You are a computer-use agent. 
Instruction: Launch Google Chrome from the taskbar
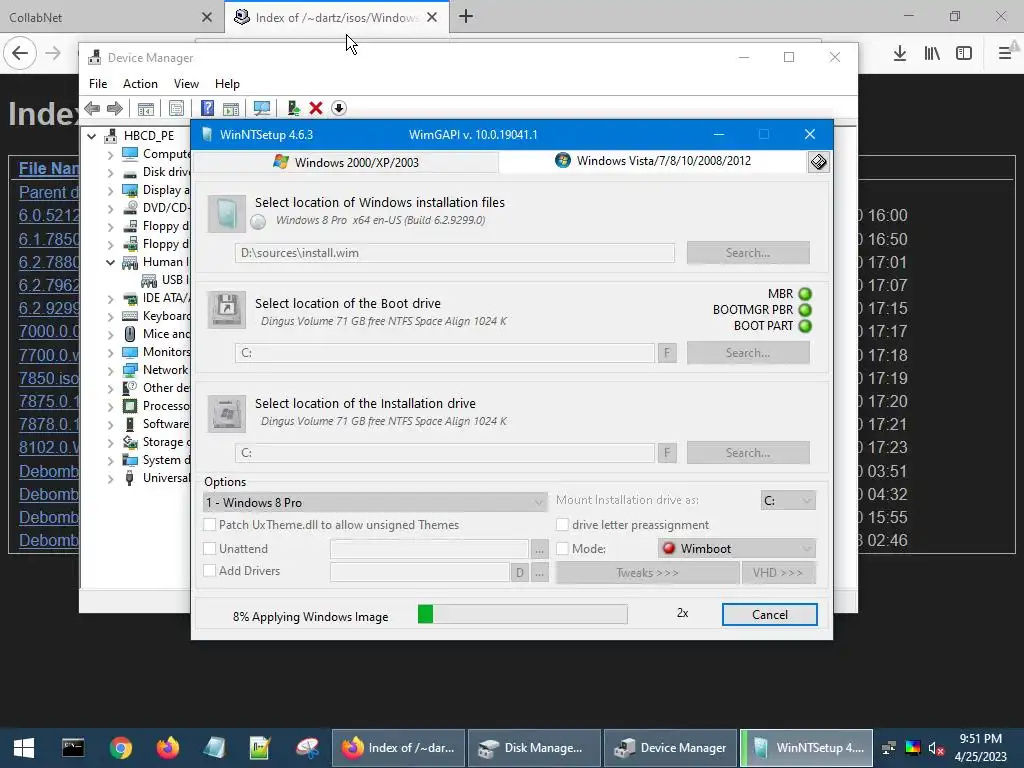[121, 748]
